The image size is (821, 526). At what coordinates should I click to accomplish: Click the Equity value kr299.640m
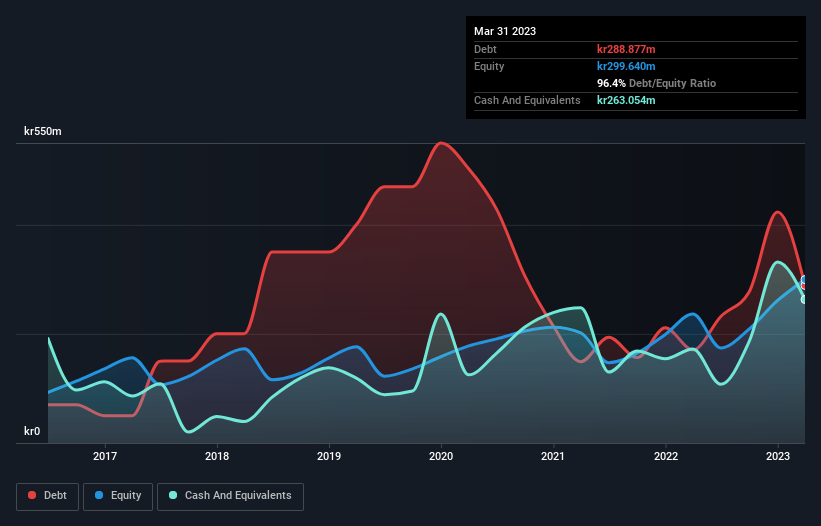626,66
